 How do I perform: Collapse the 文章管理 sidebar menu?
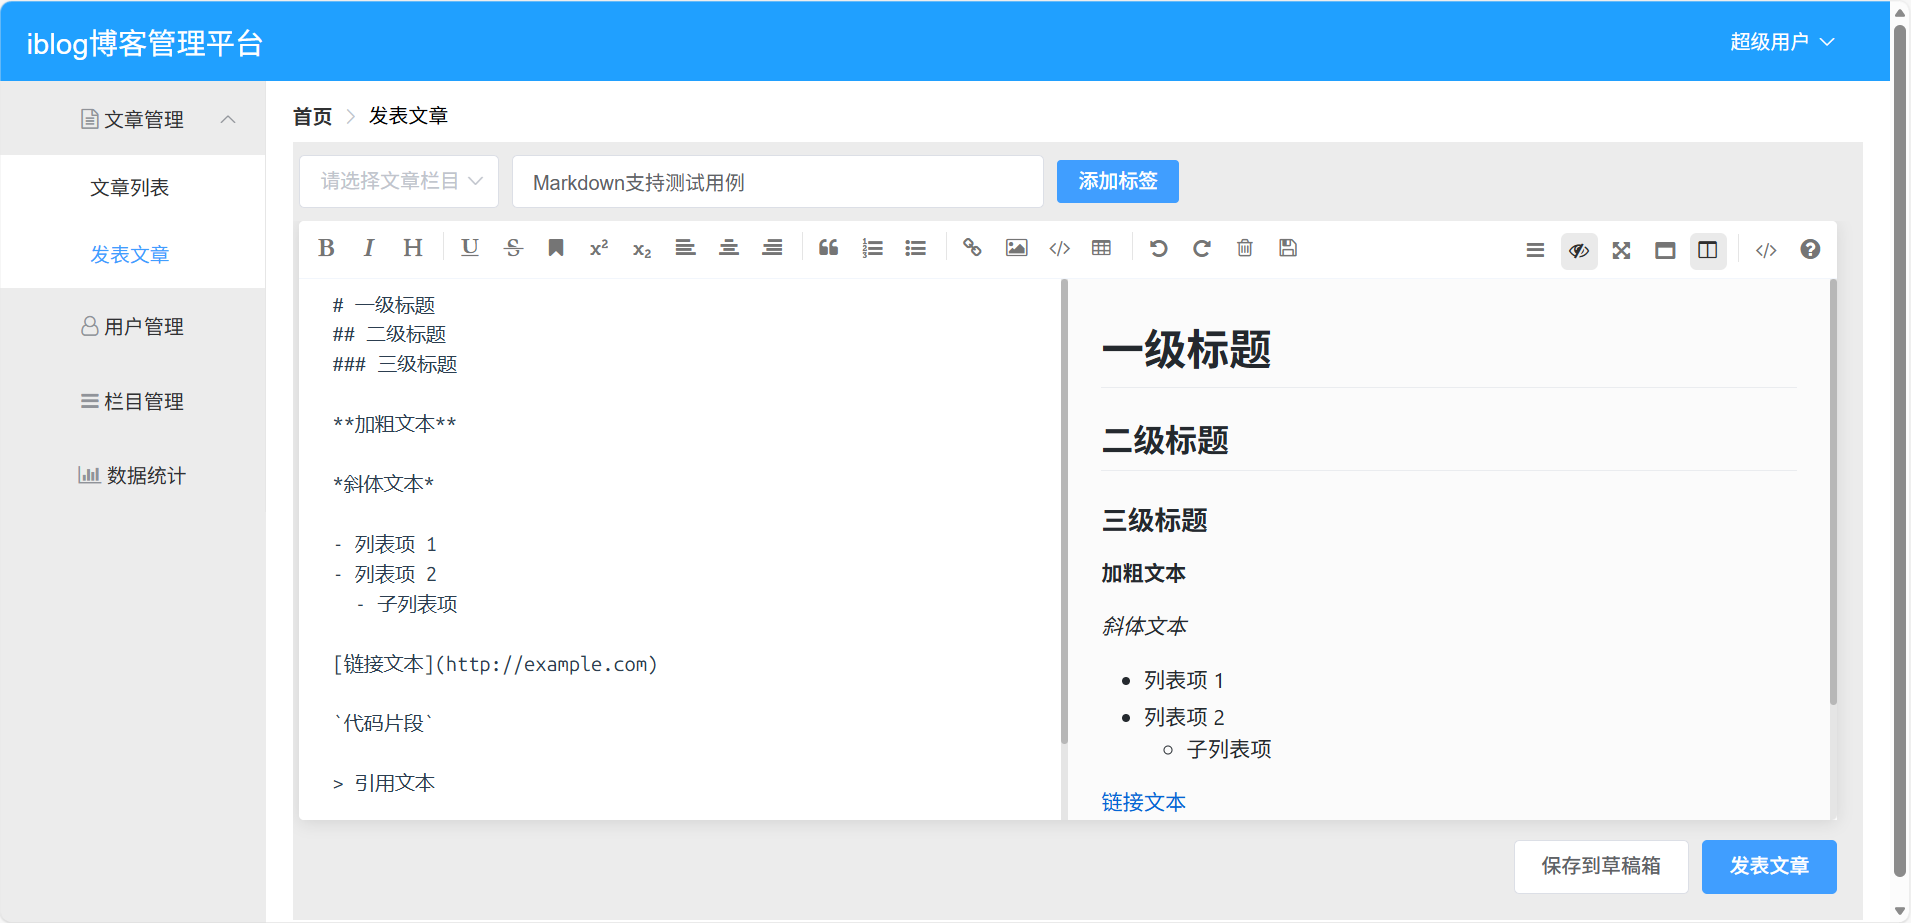(x=133, y=119)
